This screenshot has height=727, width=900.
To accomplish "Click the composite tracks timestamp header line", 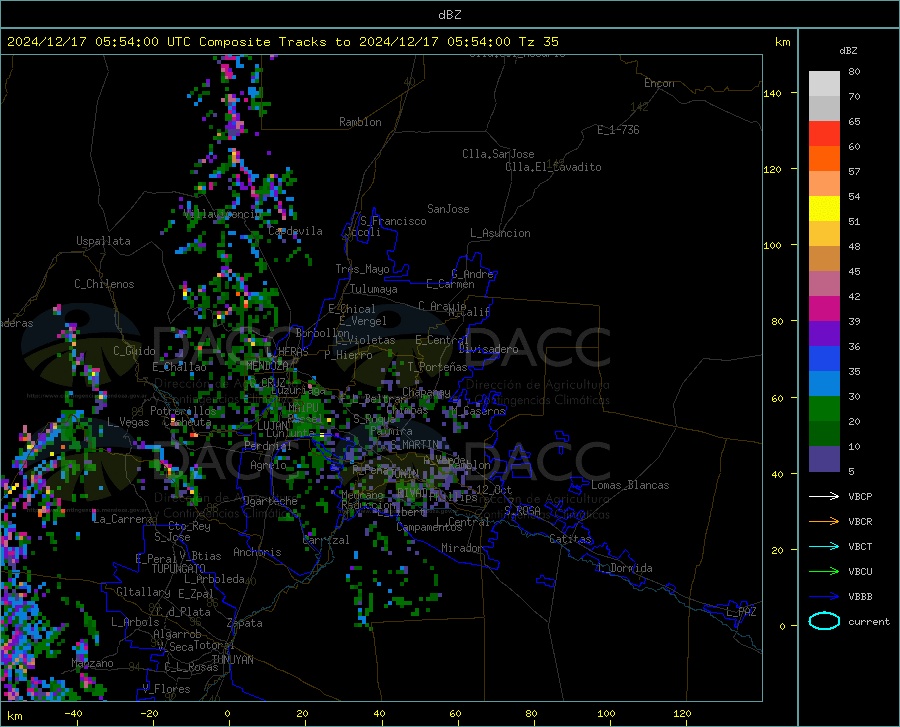I will point(282,42).
